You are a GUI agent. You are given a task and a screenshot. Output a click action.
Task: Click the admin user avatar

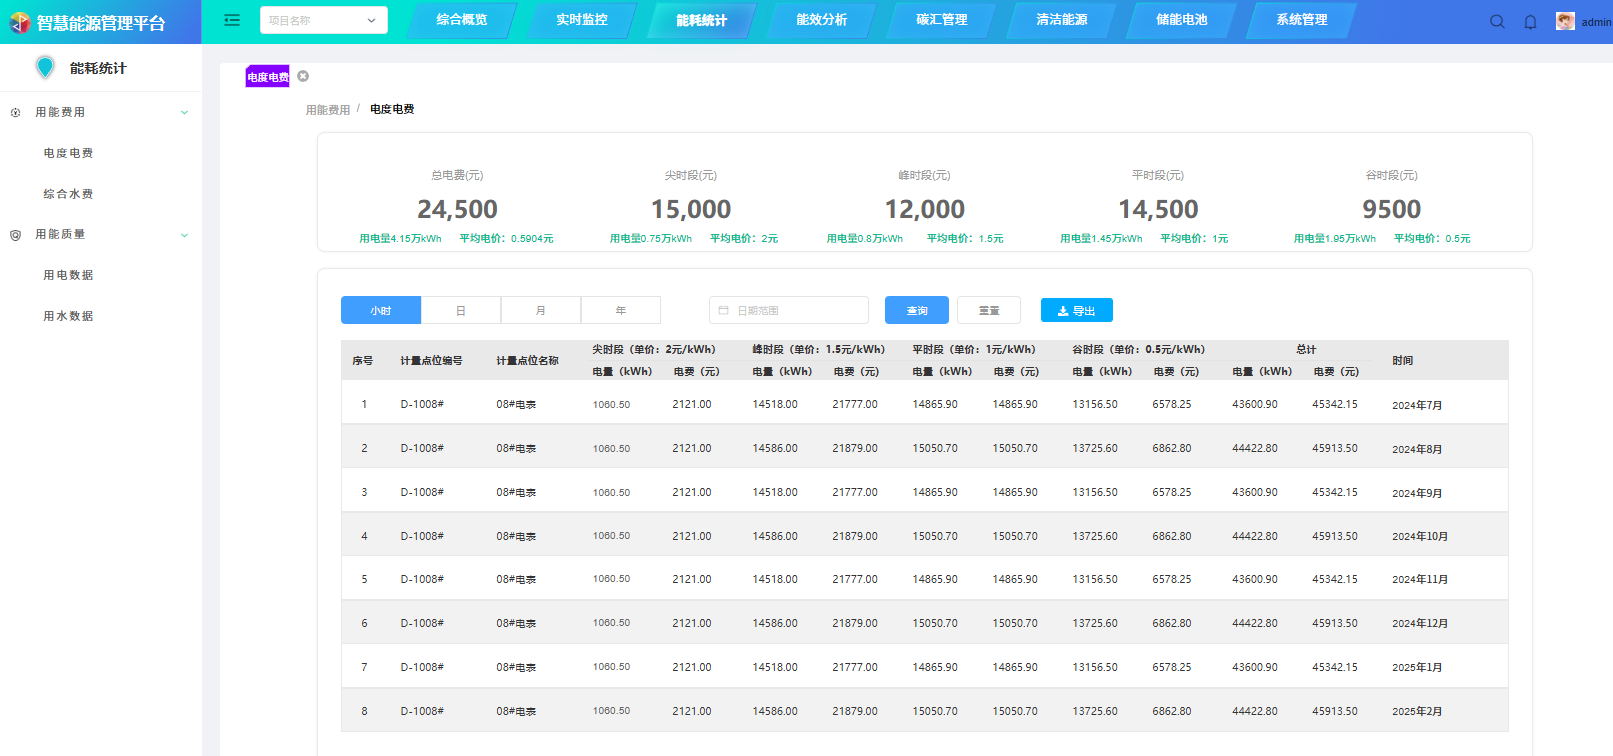pyautogui.click(x=1565, y=21)
